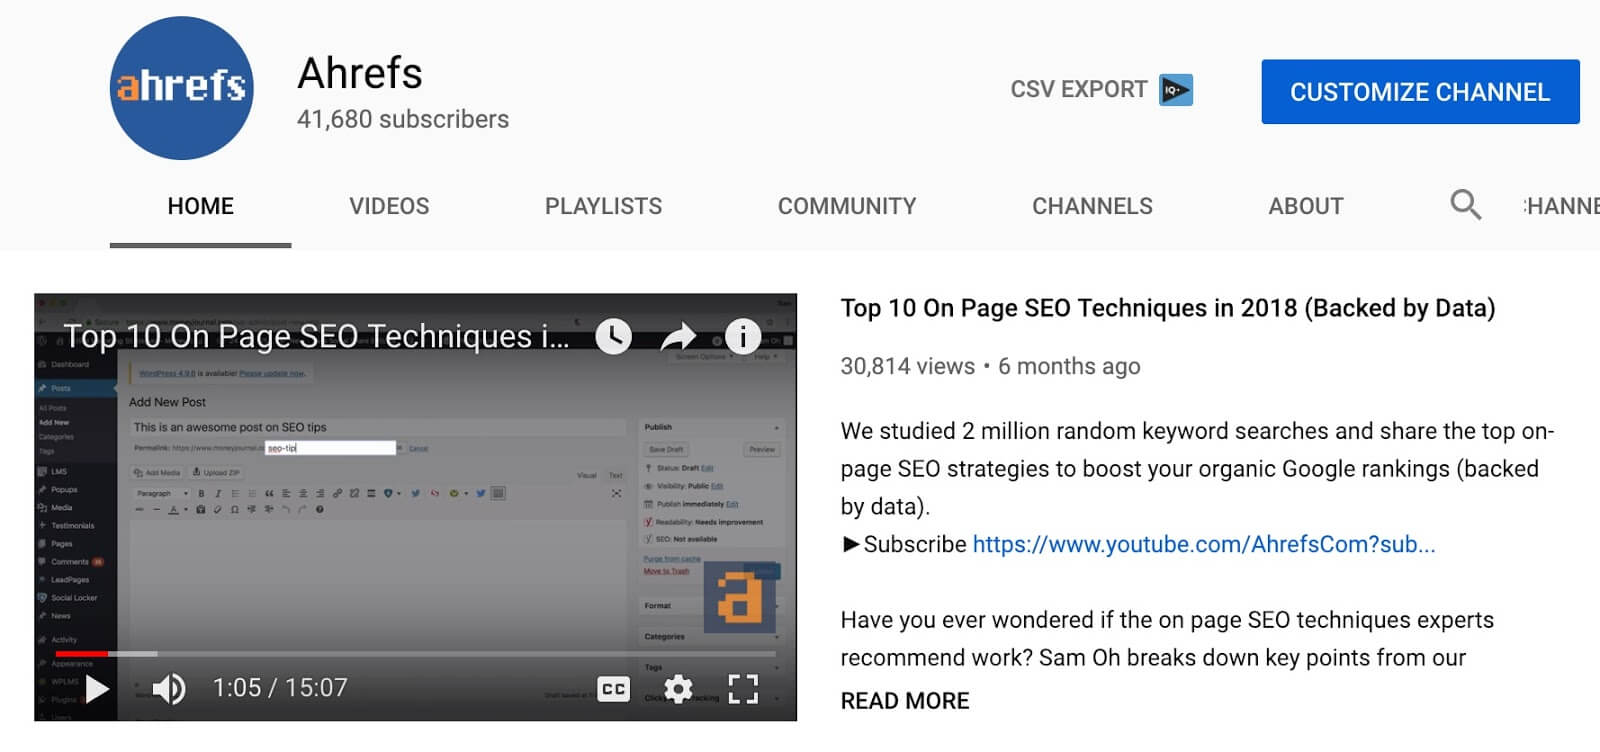This screenshot has height=752, width=1600.
Task: Click the Share arrow icon on video
Action: coord(678,337)
